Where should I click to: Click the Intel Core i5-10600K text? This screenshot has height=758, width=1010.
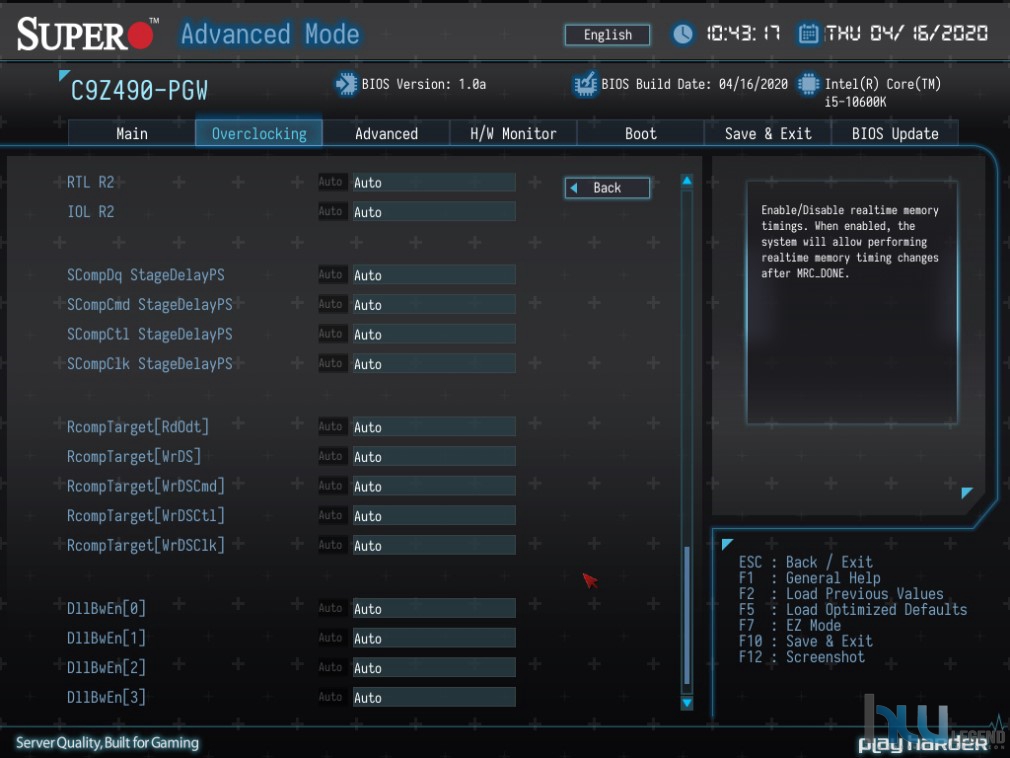(x=883, y=93)
